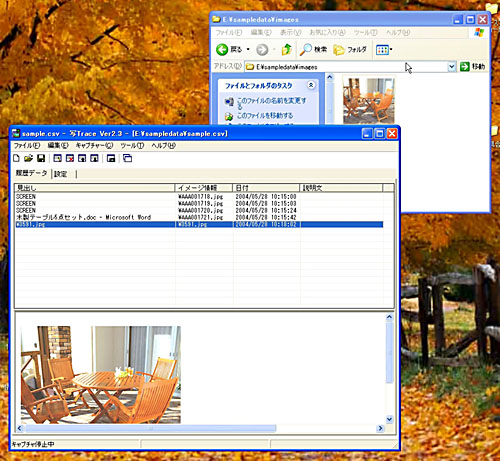Select the patio furniture thumbnail in Explorer

coord(369,101)
